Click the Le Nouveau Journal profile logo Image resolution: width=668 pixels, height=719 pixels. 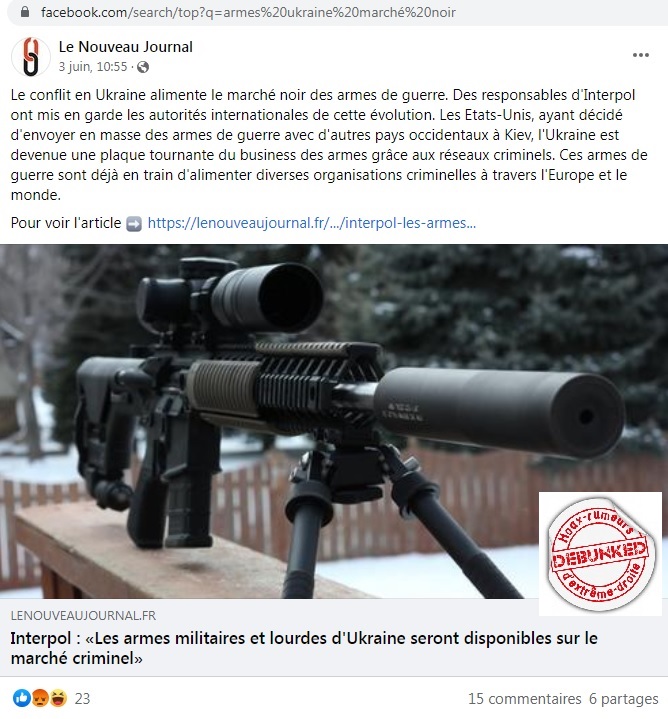(31, 57)
